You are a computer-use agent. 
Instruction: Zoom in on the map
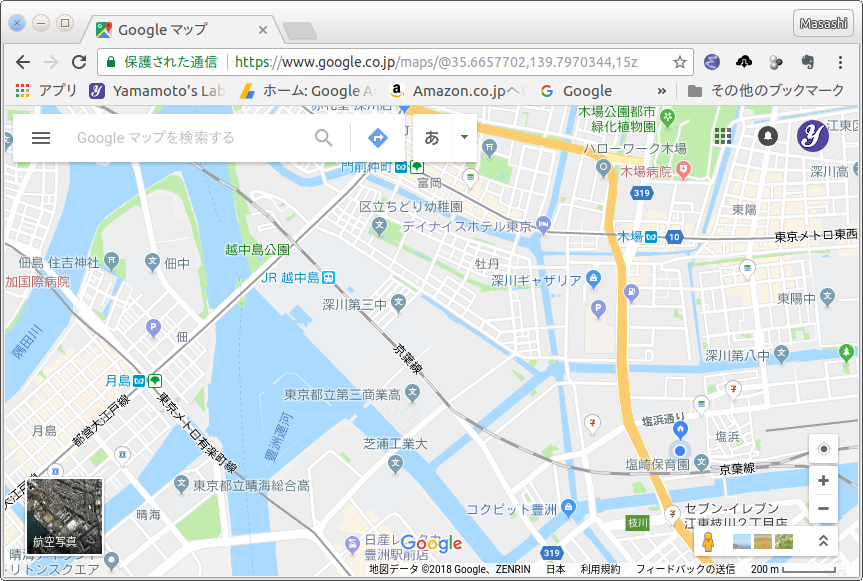tap(823, 480)
